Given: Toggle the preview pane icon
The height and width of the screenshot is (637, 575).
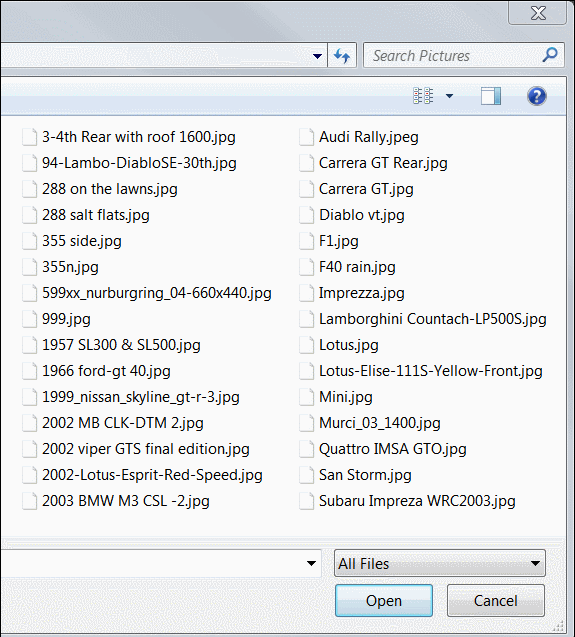Looking at the screenshot, I should point(490,96).
